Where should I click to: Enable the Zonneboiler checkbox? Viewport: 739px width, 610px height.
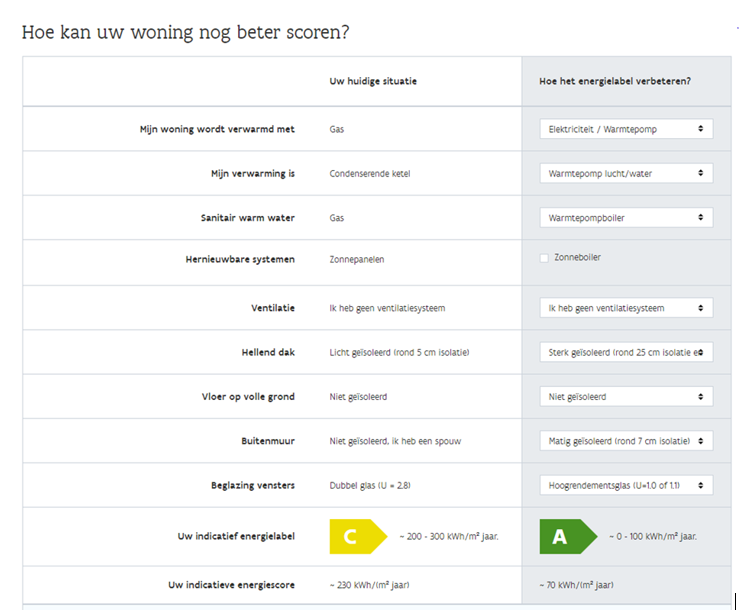[544, 258]
